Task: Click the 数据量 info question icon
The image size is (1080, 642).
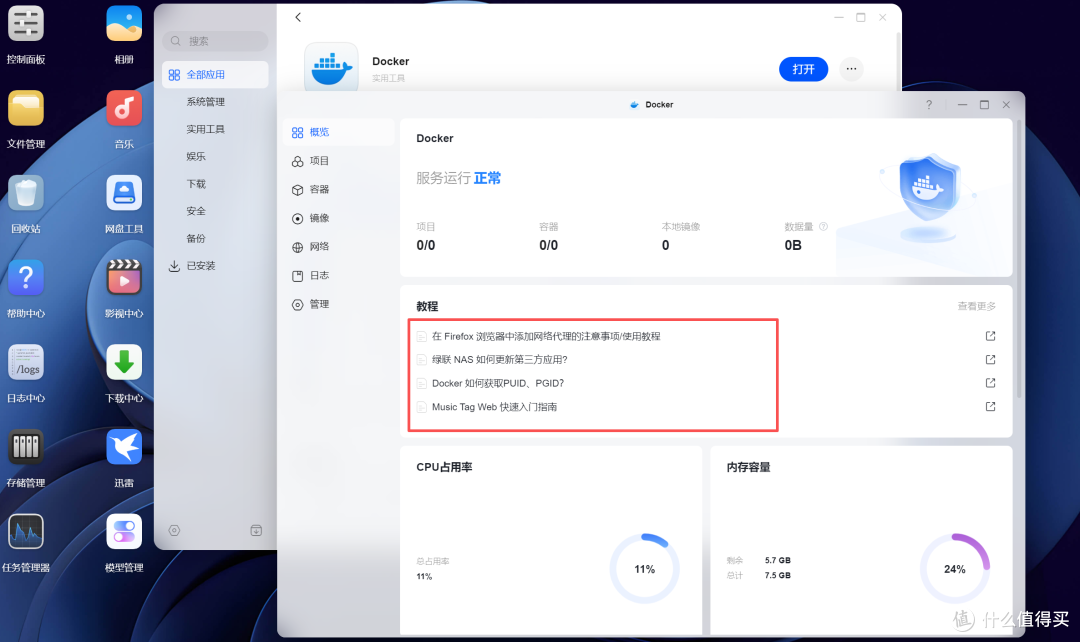Action: click(823, 227)
